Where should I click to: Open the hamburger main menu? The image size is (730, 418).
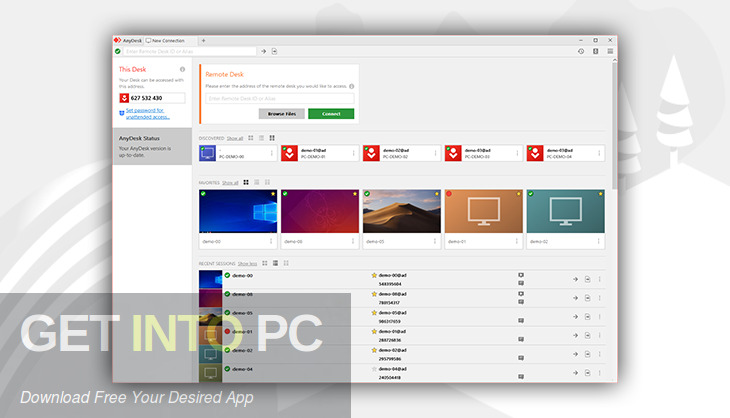(x=610, y=51)
